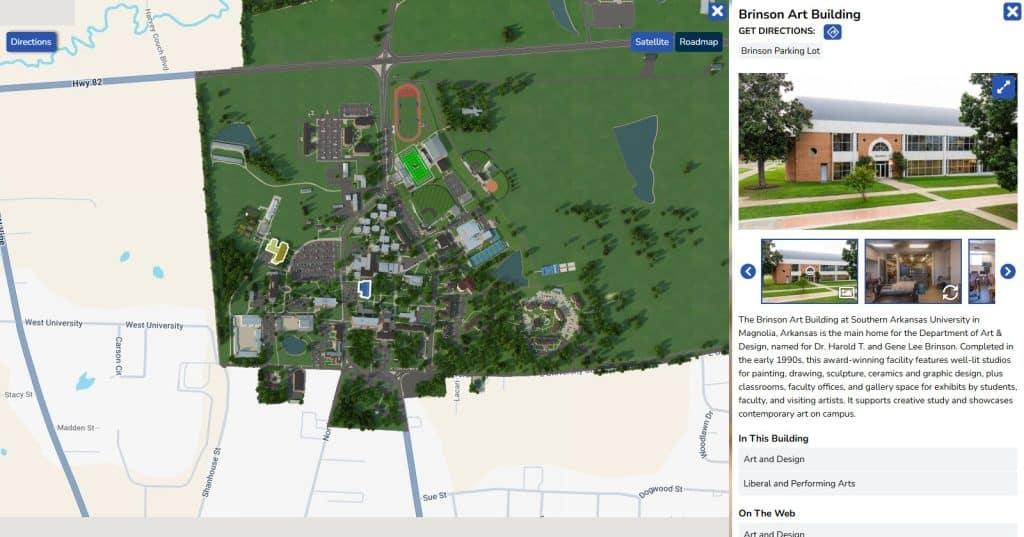Switch map to Satellite view
Screen dimensions: 1024x537
pos(652,42)
